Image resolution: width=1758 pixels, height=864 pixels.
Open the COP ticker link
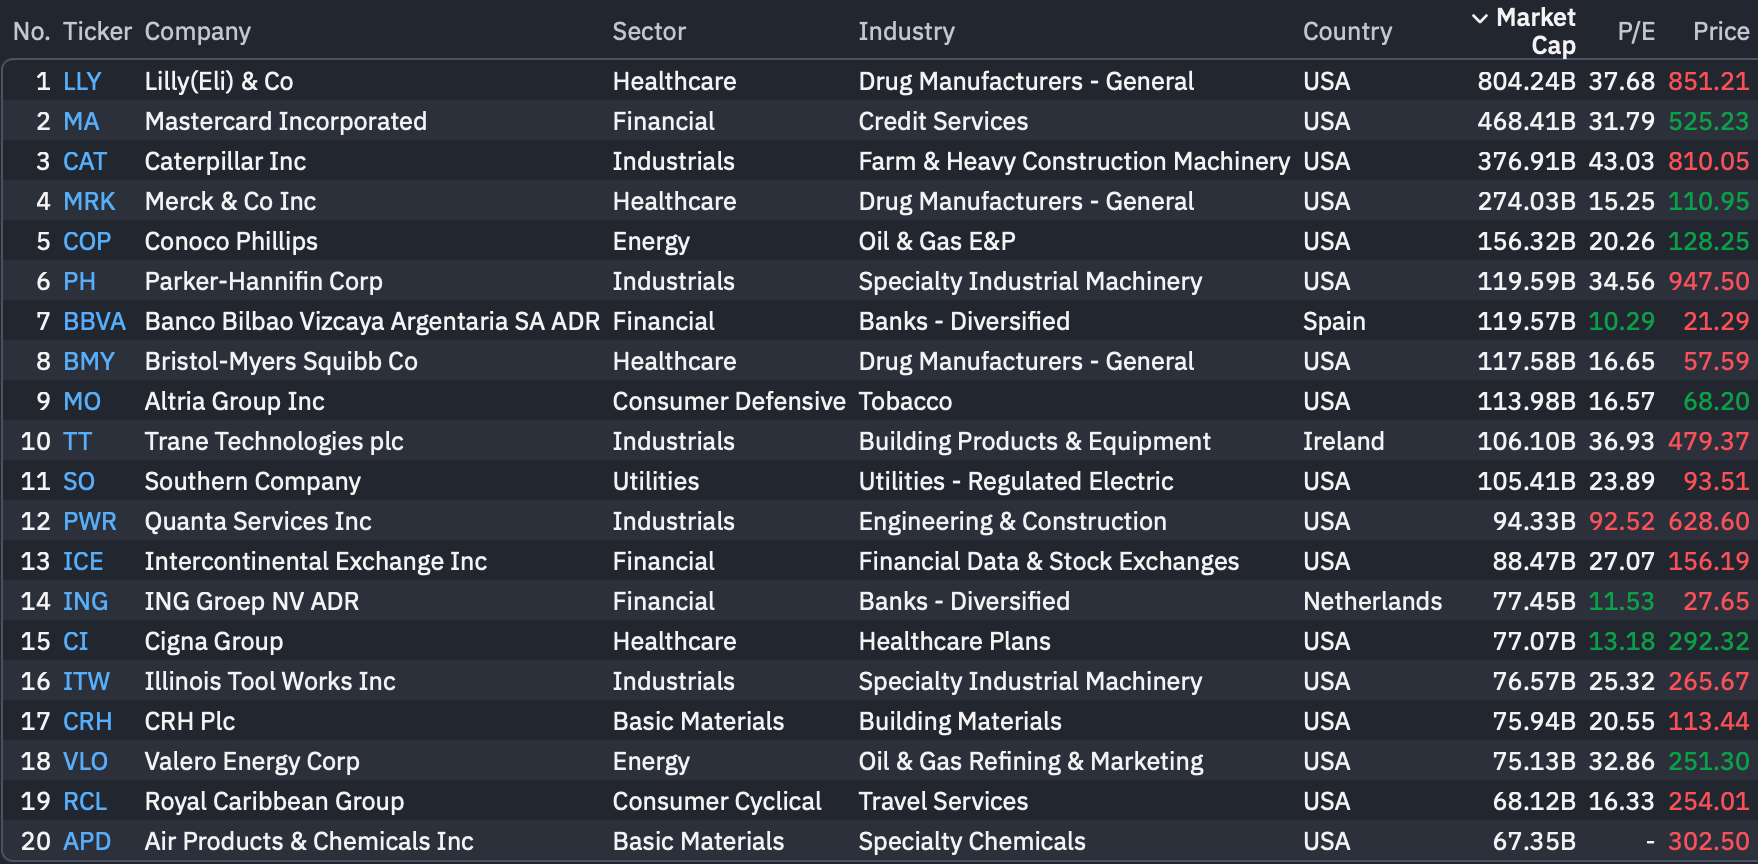[x=87, y=241]
